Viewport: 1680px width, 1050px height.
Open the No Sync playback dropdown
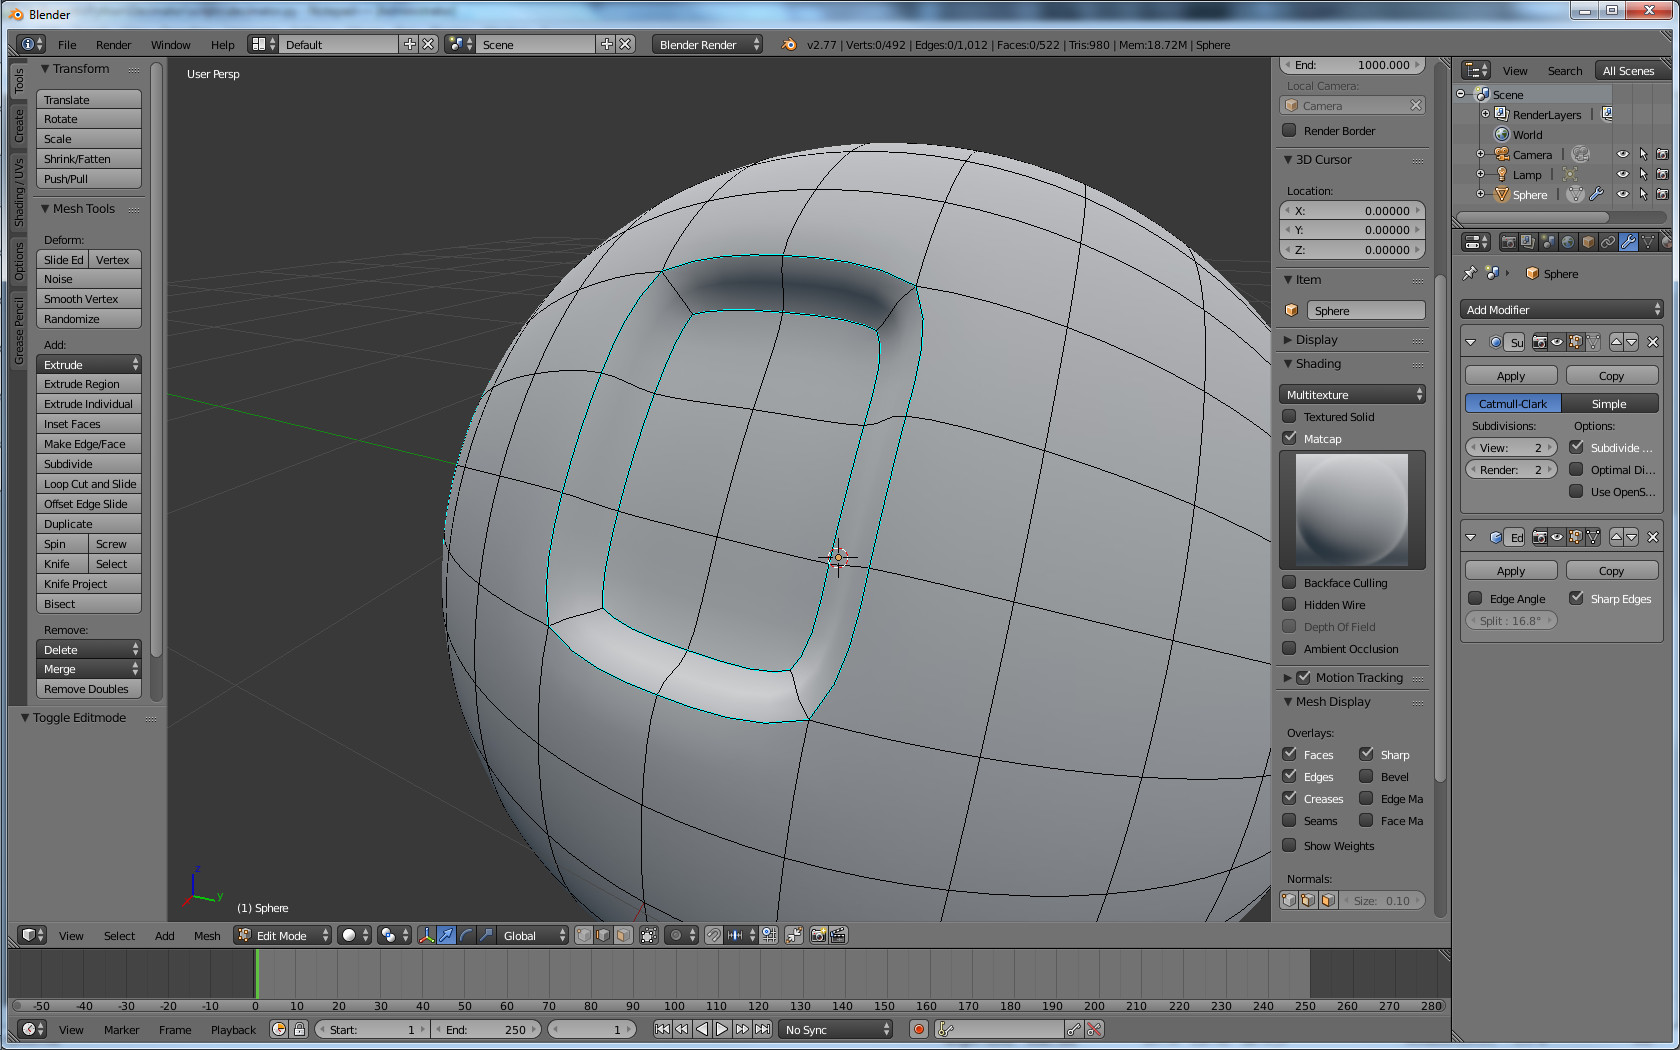tap(836, 1029)
